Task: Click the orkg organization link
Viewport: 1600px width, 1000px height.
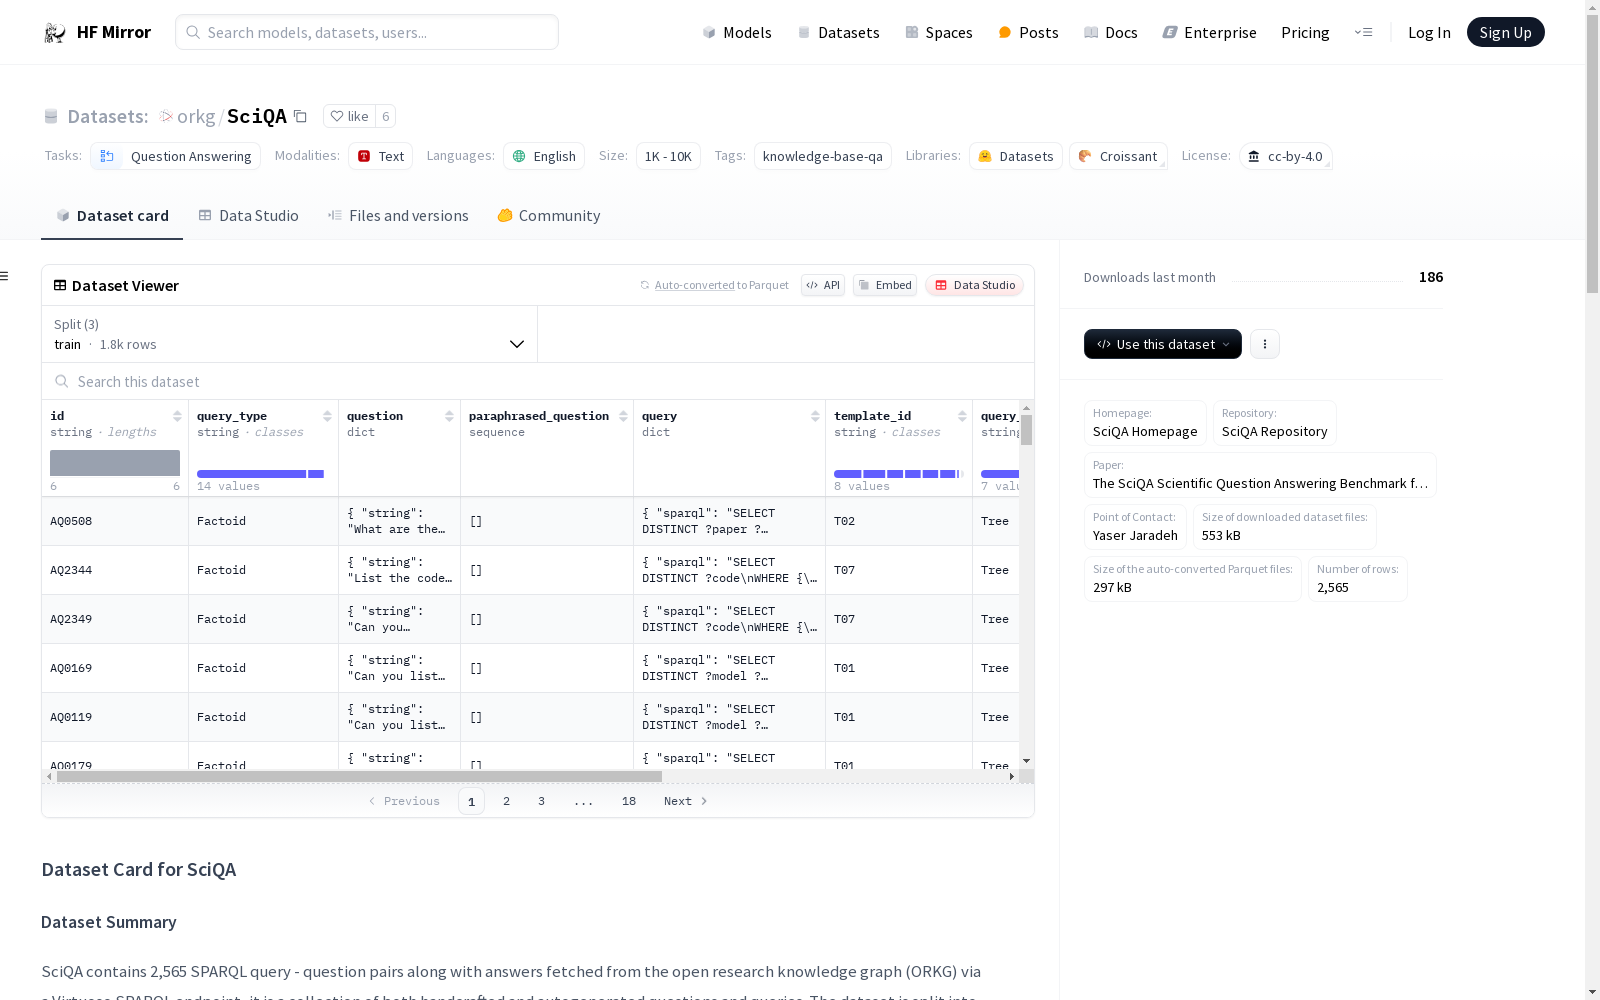Action: point(196,116)
